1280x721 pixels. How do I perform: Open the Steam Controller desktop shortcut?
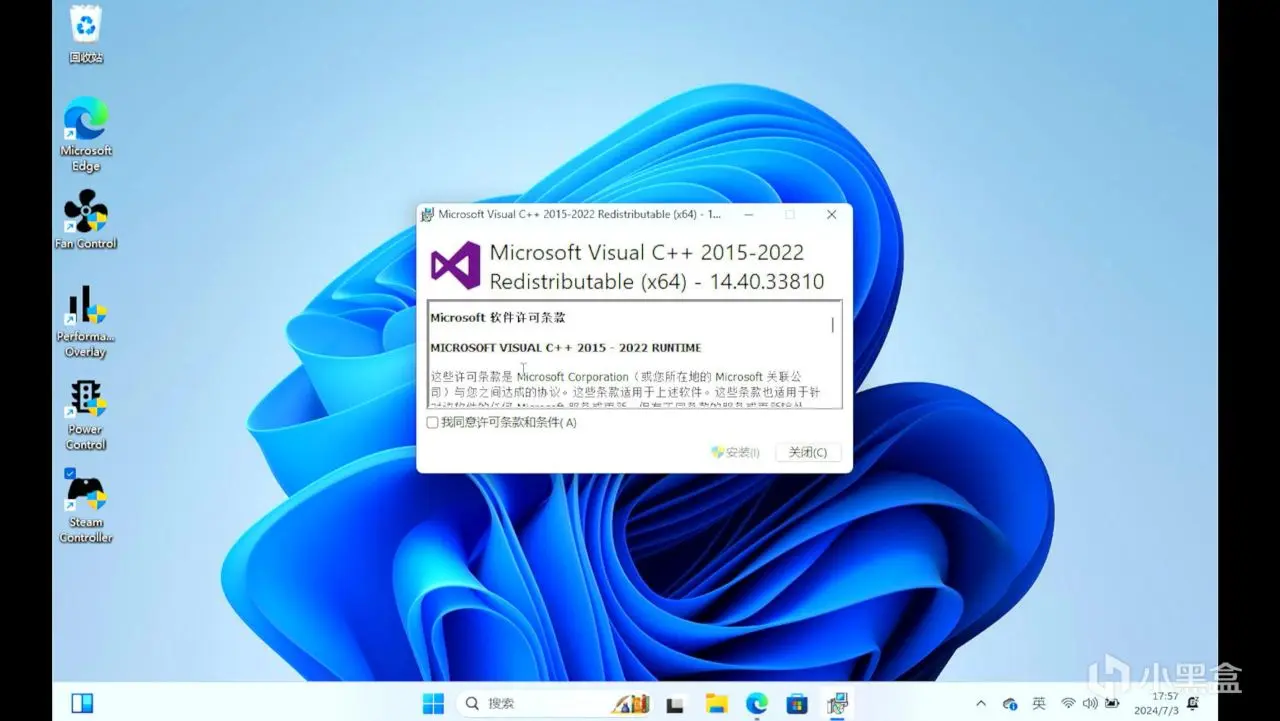tap(86, 507)
